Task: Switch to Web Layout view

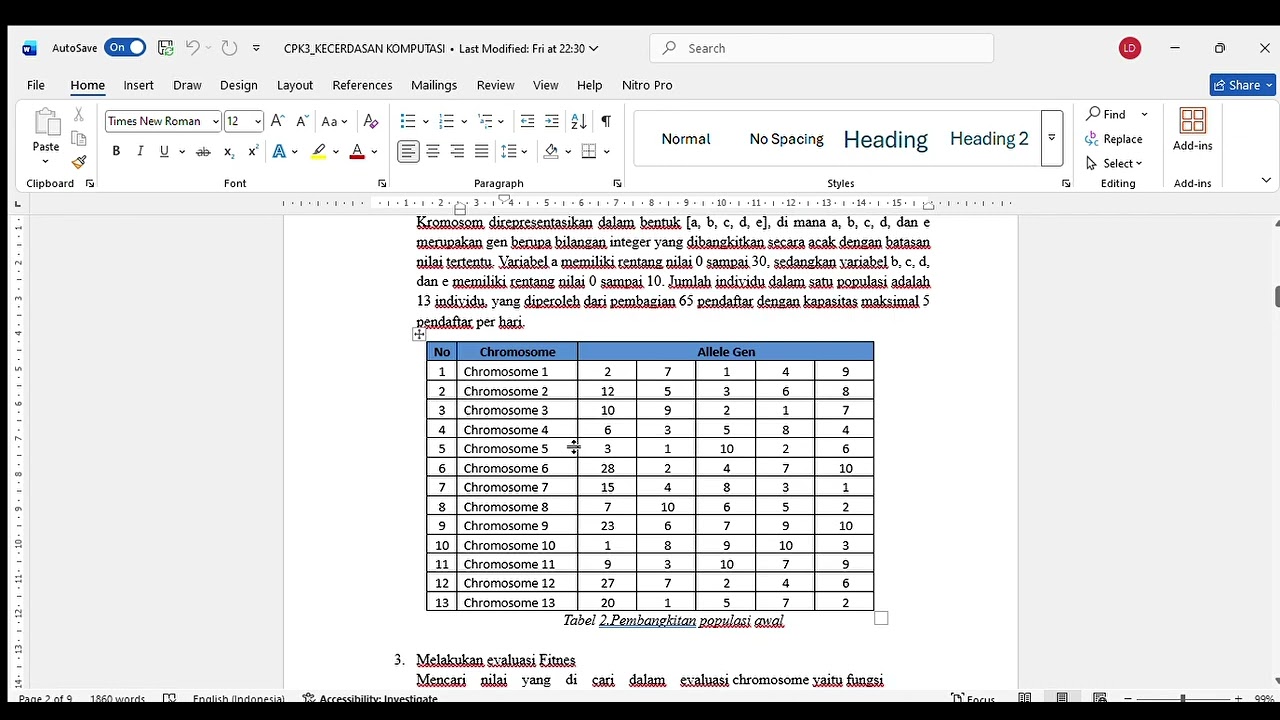Action: pyautogui.click(x=1099, y=698)
